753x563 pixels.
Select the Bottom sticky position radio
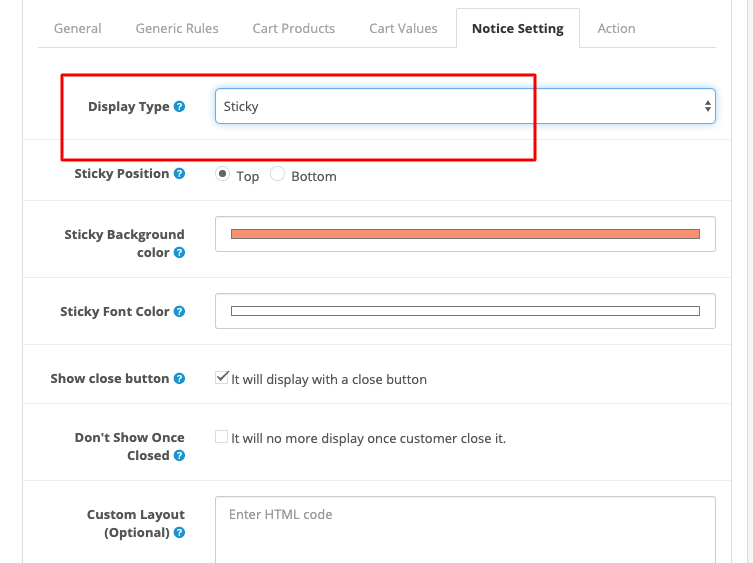(x=277, y=174)
